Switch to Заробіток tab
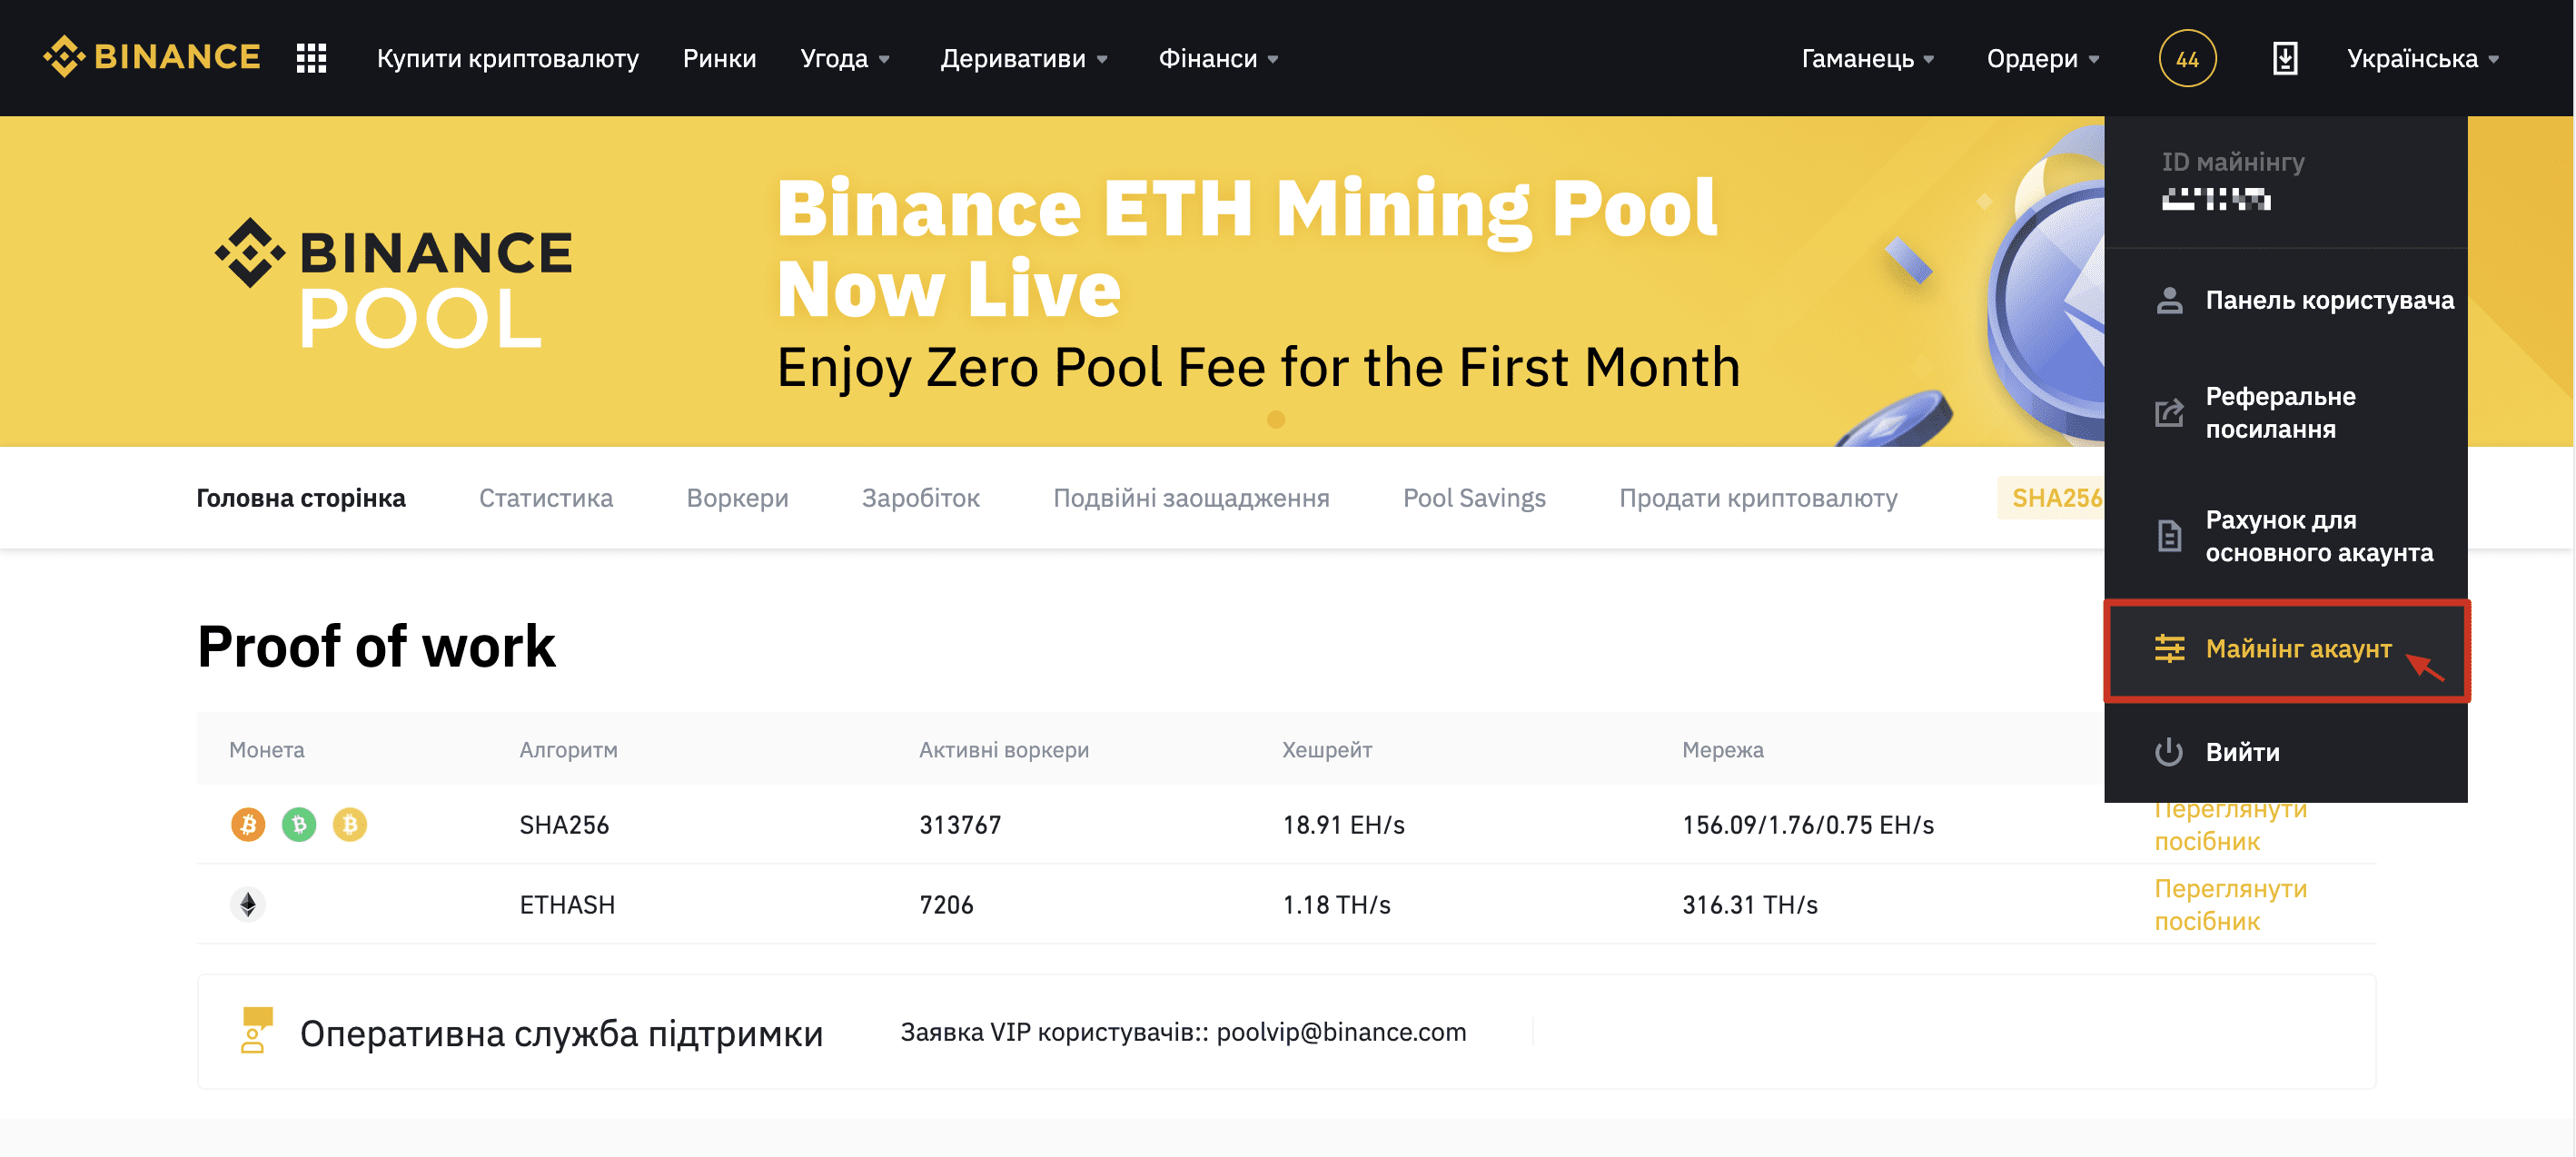 [x=921, y=498]
